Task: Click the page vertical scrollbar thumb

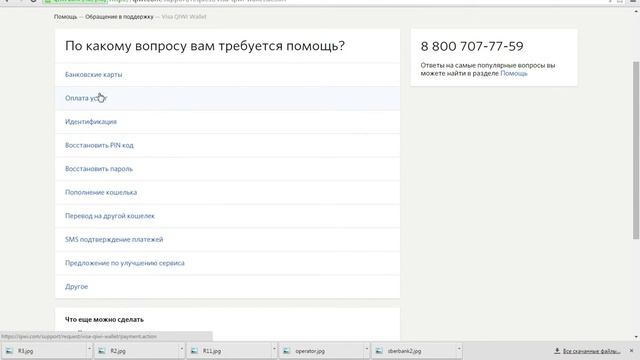Action: click(636, 150)
